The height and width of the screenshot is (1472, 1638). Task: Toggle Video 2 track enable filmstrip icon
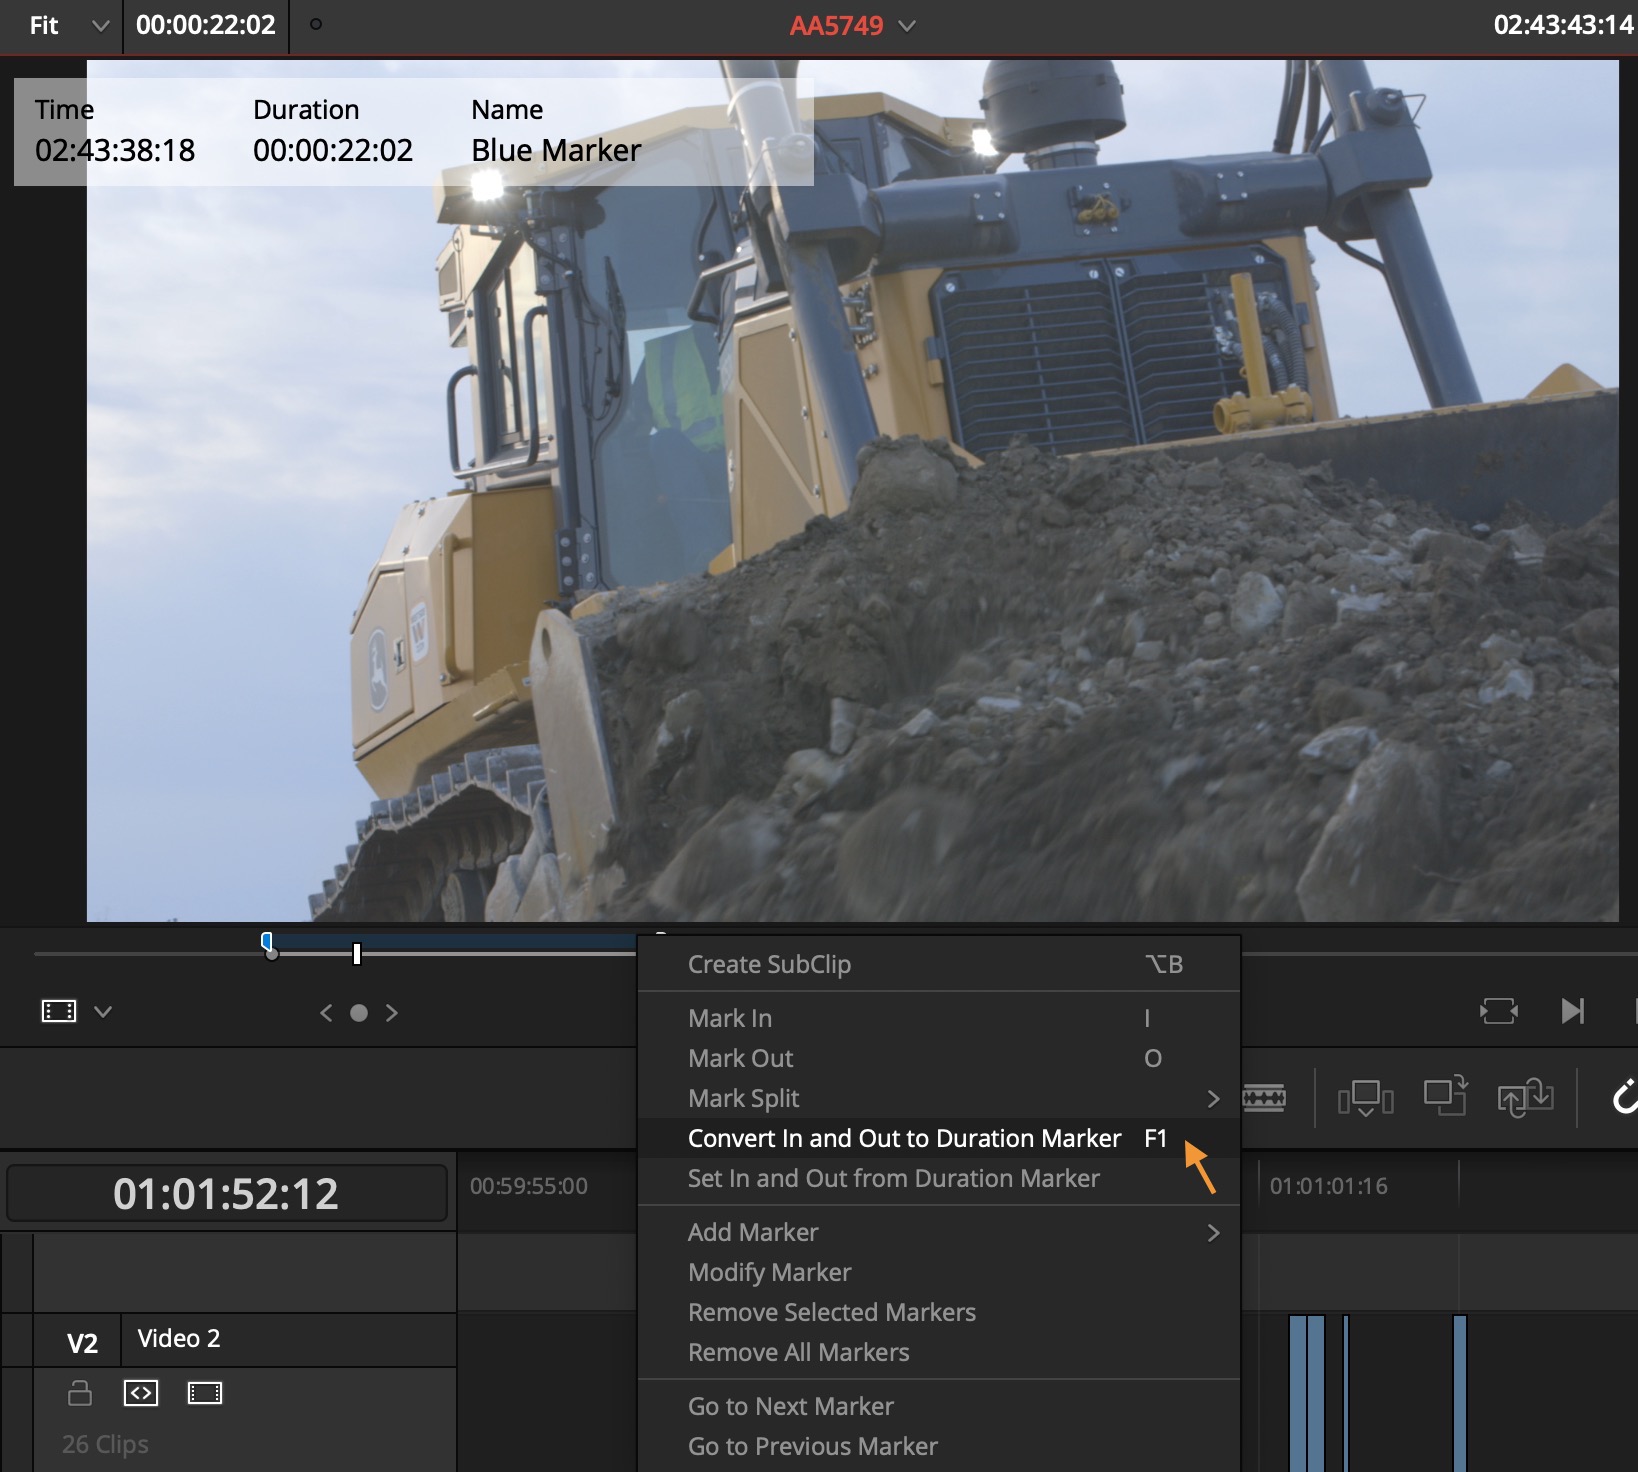(205, 1393)
